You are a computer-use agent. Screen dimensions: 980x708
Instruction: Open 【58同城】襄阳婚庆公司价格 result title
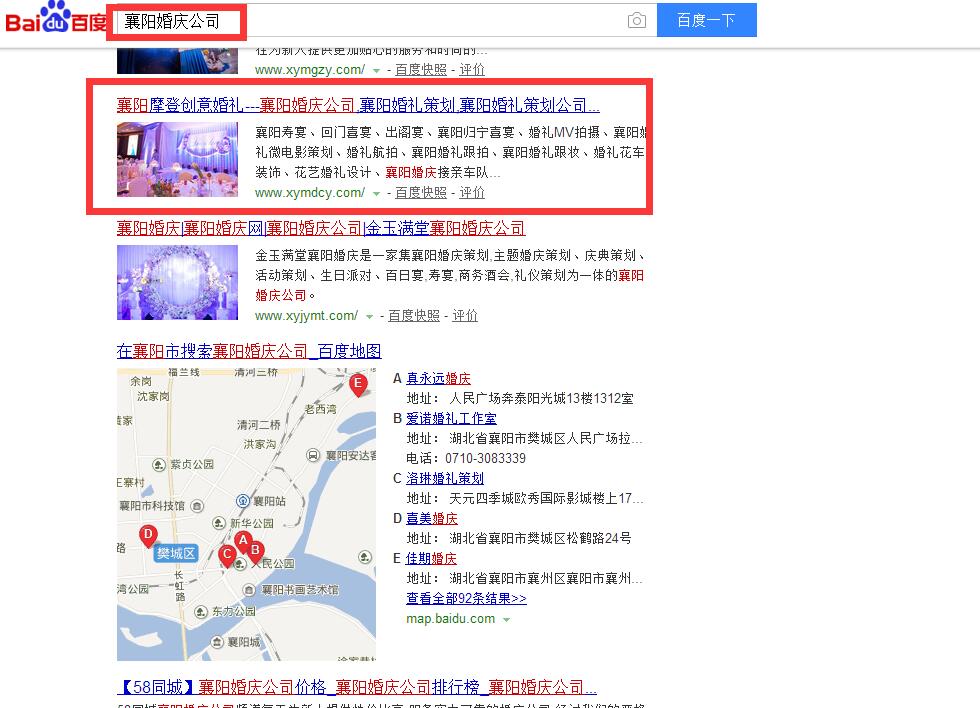pyautogui.click(x=357, y=687)
